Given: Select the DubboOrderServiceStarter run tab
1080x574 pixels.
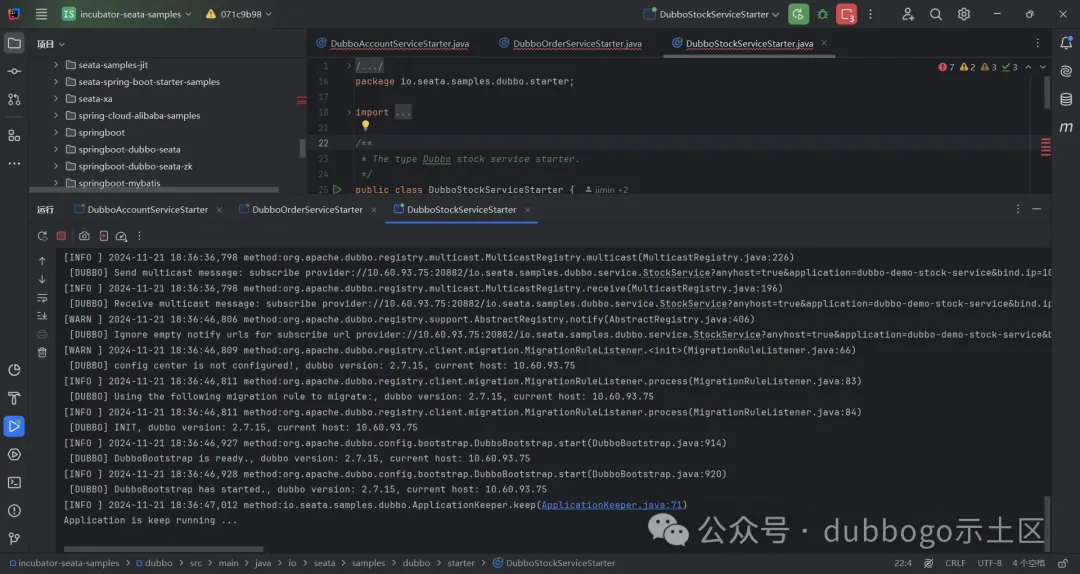Looking at the screenshot, I should tap(307, 210).
